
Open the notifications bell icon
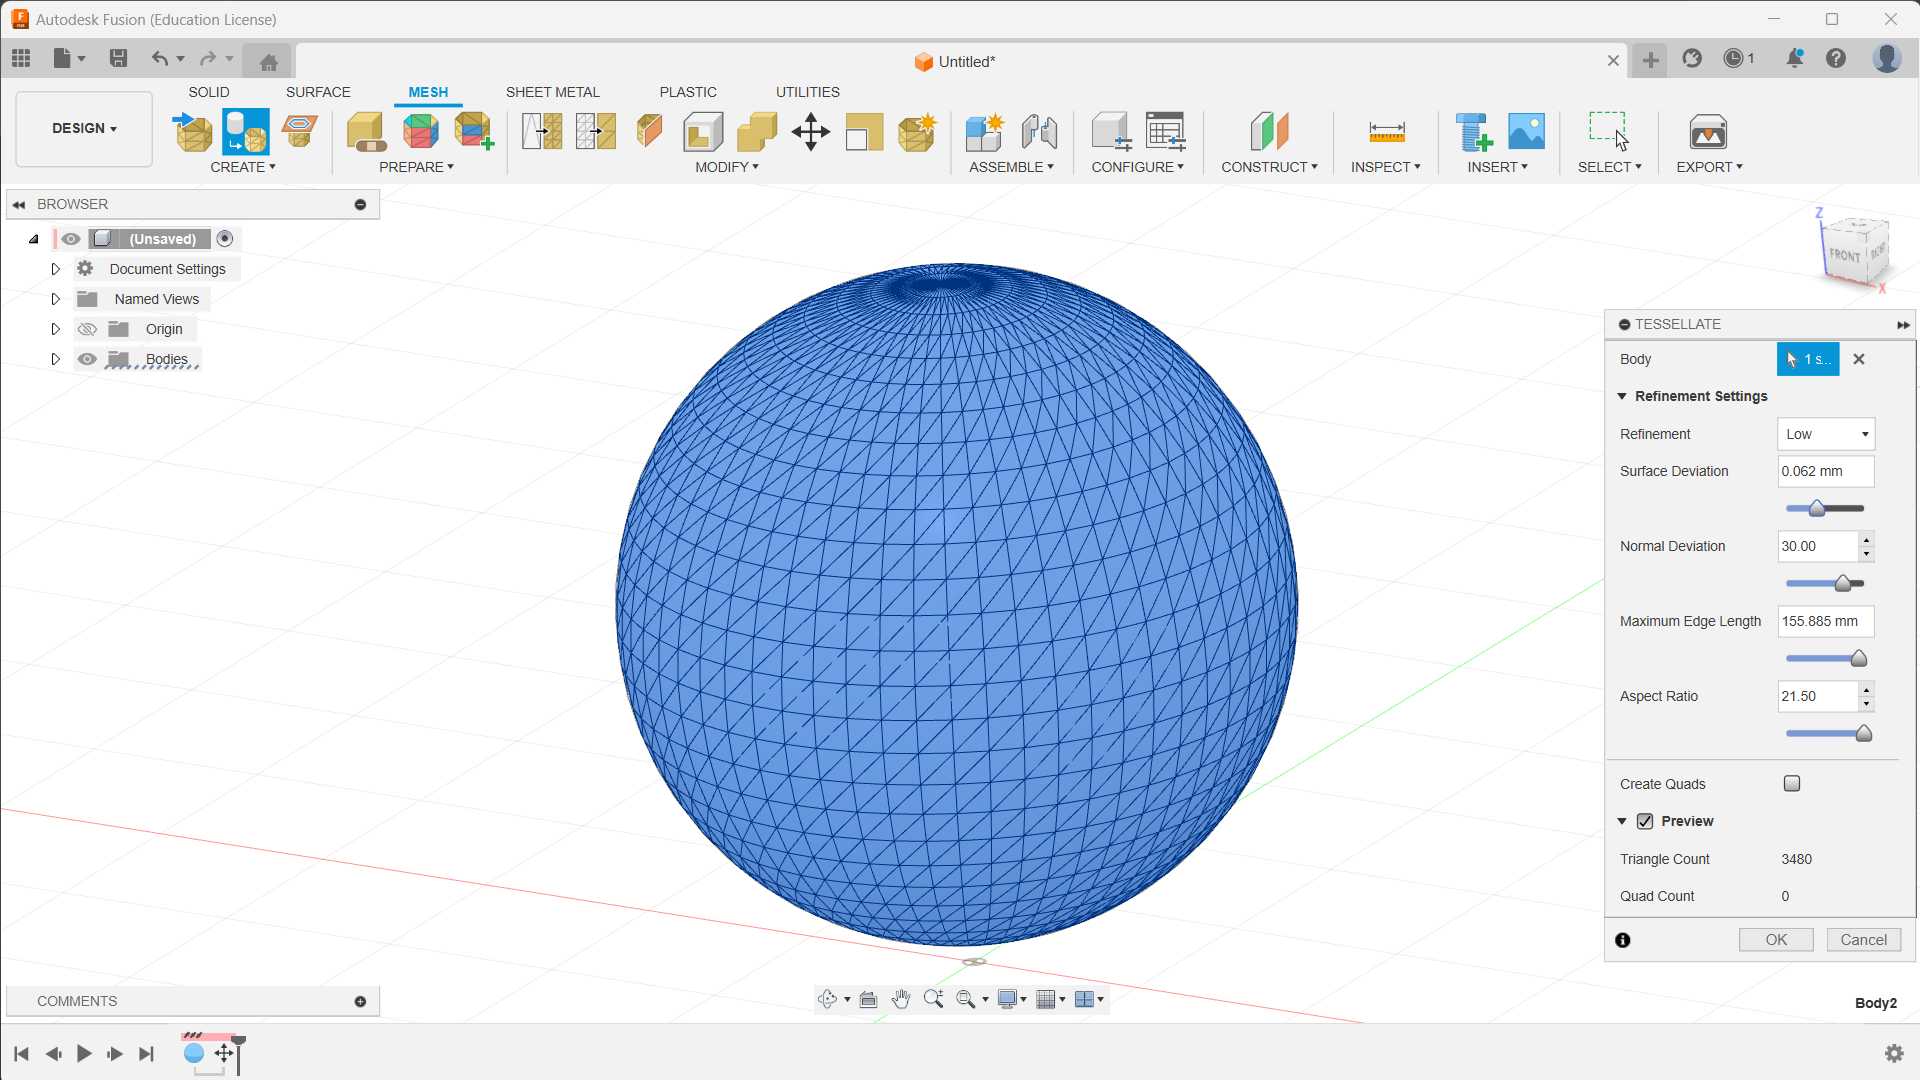pyautogui.click(x=1794, y=59)
